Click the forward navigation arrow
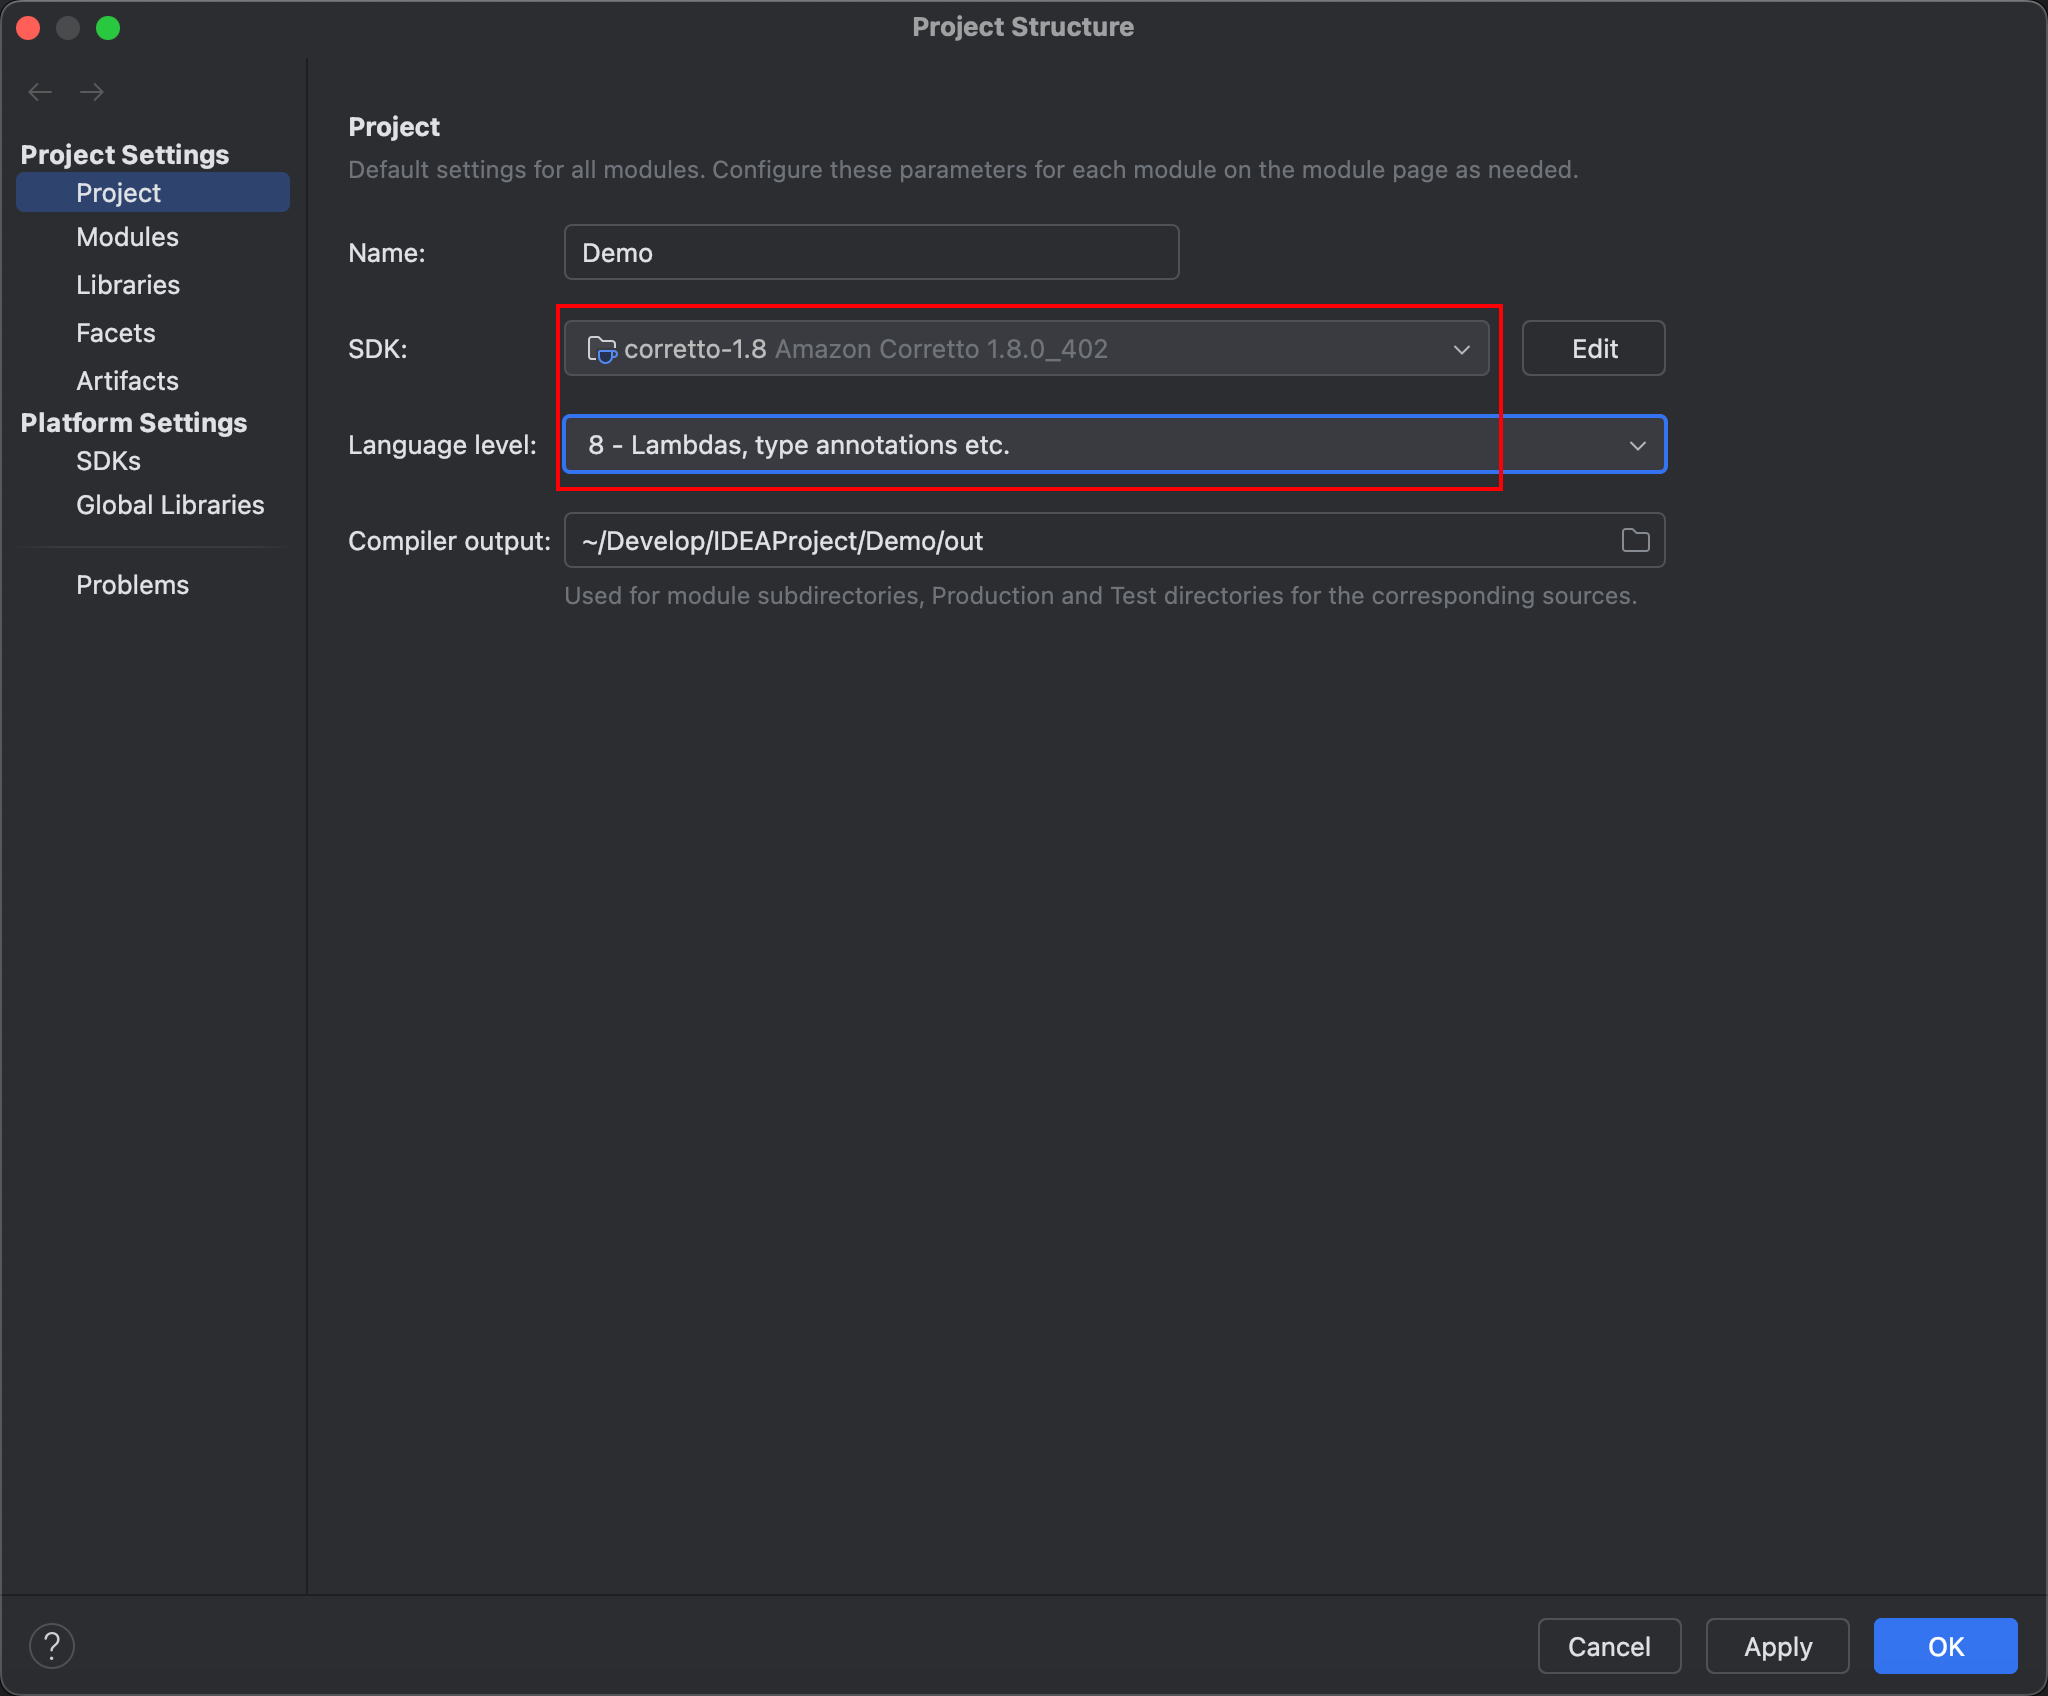2048x1696 pixels. (92, 92)
